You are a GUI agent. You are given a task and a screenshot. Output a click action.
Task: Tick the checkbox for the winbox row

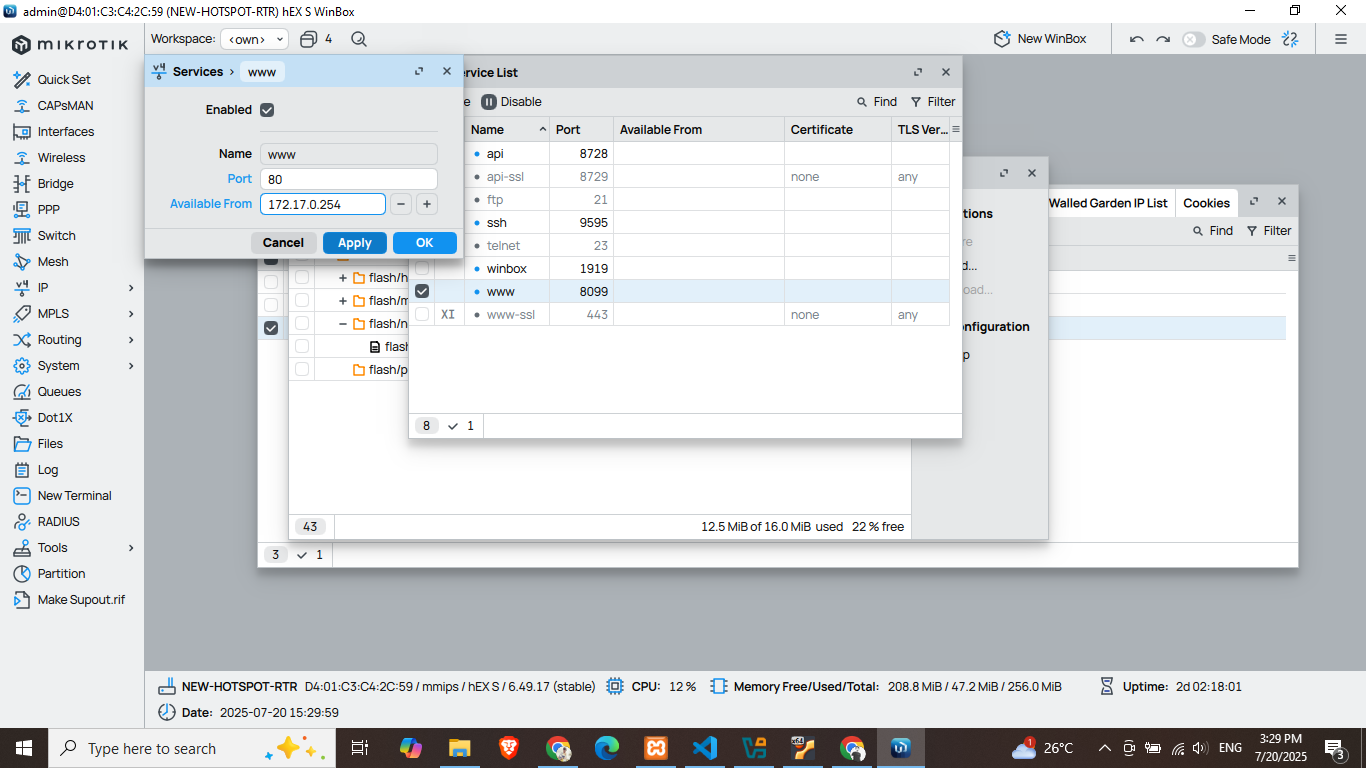click(422, 268)
